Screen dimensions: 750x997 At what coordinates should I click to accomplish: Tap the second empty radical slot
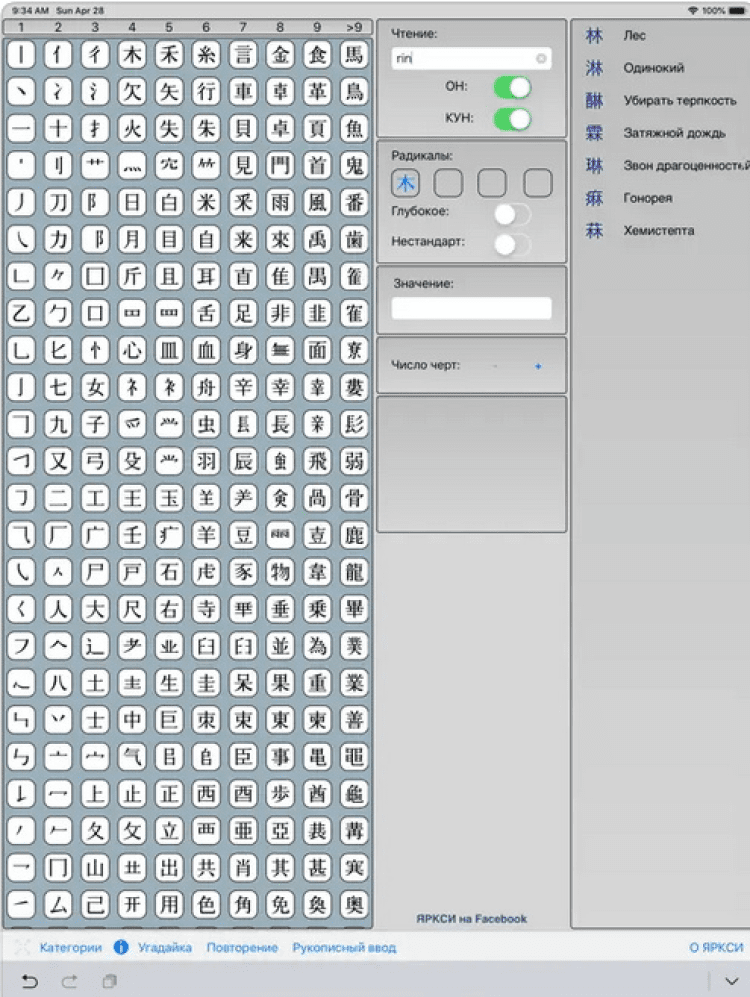point(493,184)
